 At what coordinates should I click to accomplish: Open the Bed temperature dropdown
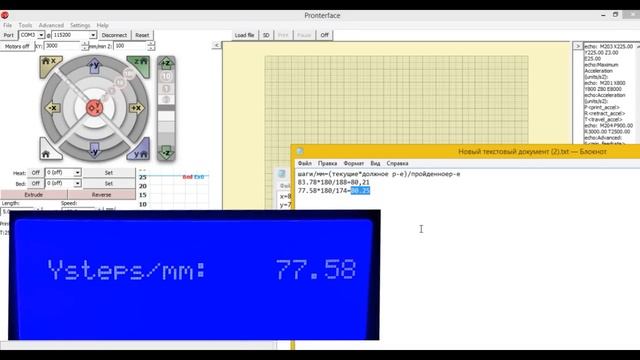(77, 183)
